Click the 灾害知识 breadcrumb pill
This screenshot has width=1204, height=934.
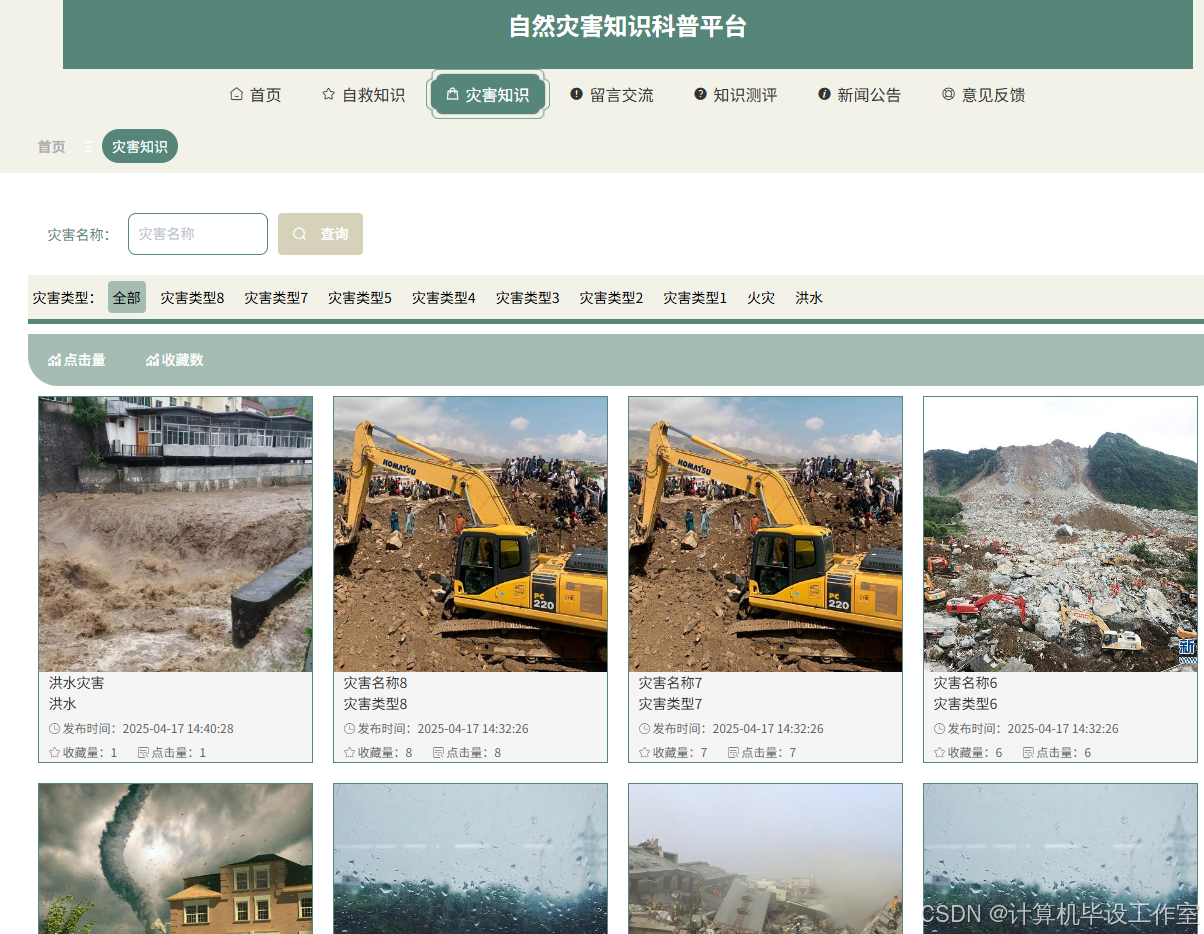pyautogui.click(x=140, y=146)
